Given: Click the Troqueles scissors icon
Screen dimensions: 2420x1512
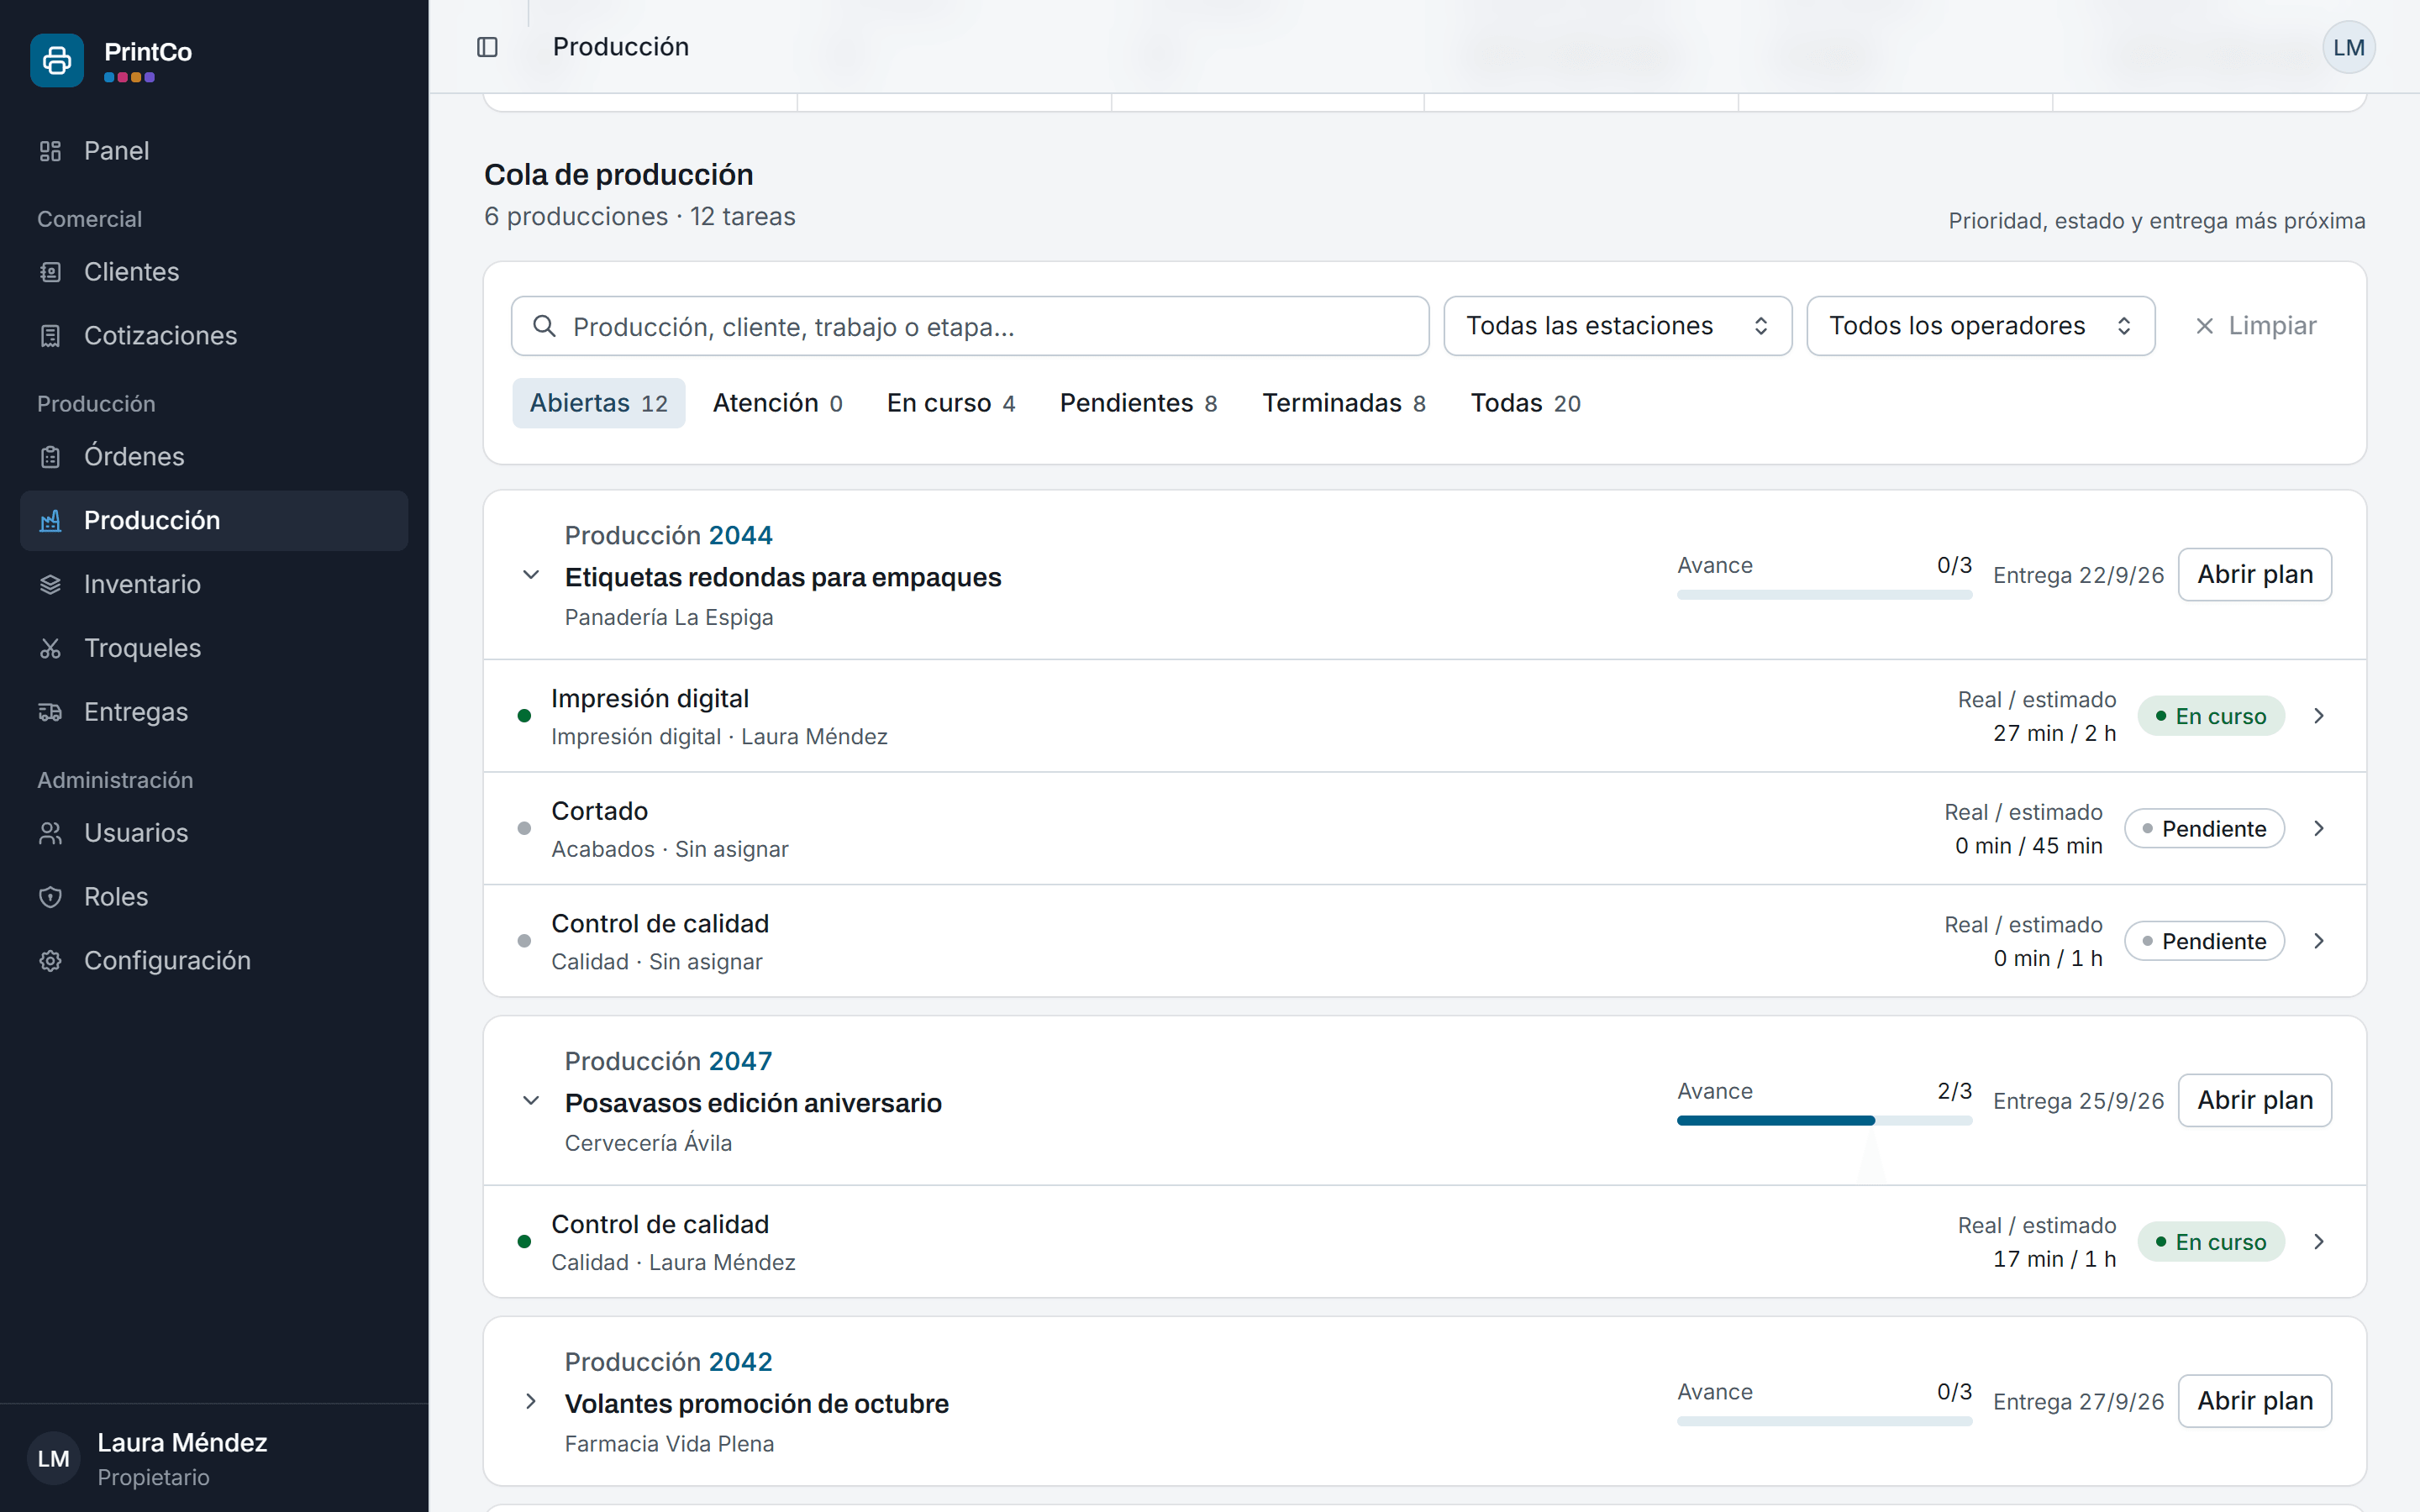Looking at the screenshot, I should [x=50, y=649].
